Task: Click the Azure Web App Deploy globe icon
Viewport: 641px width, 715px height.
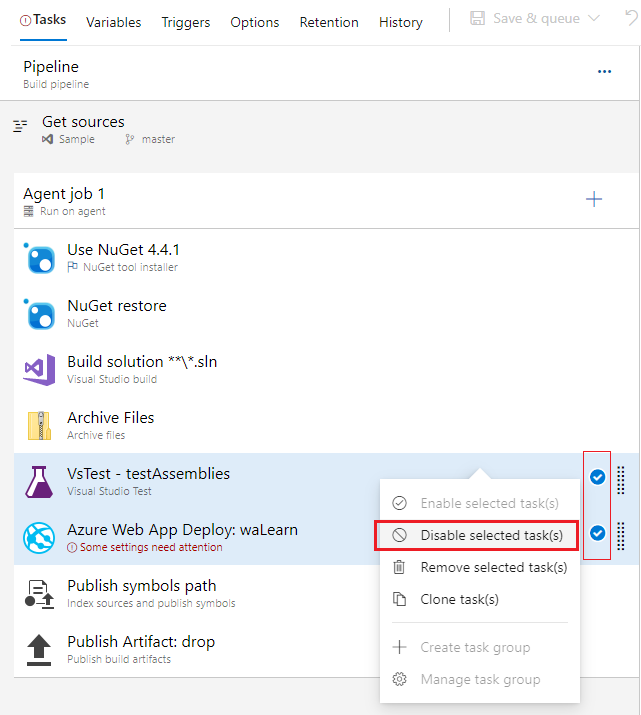Action: click(x=39, y=538)
